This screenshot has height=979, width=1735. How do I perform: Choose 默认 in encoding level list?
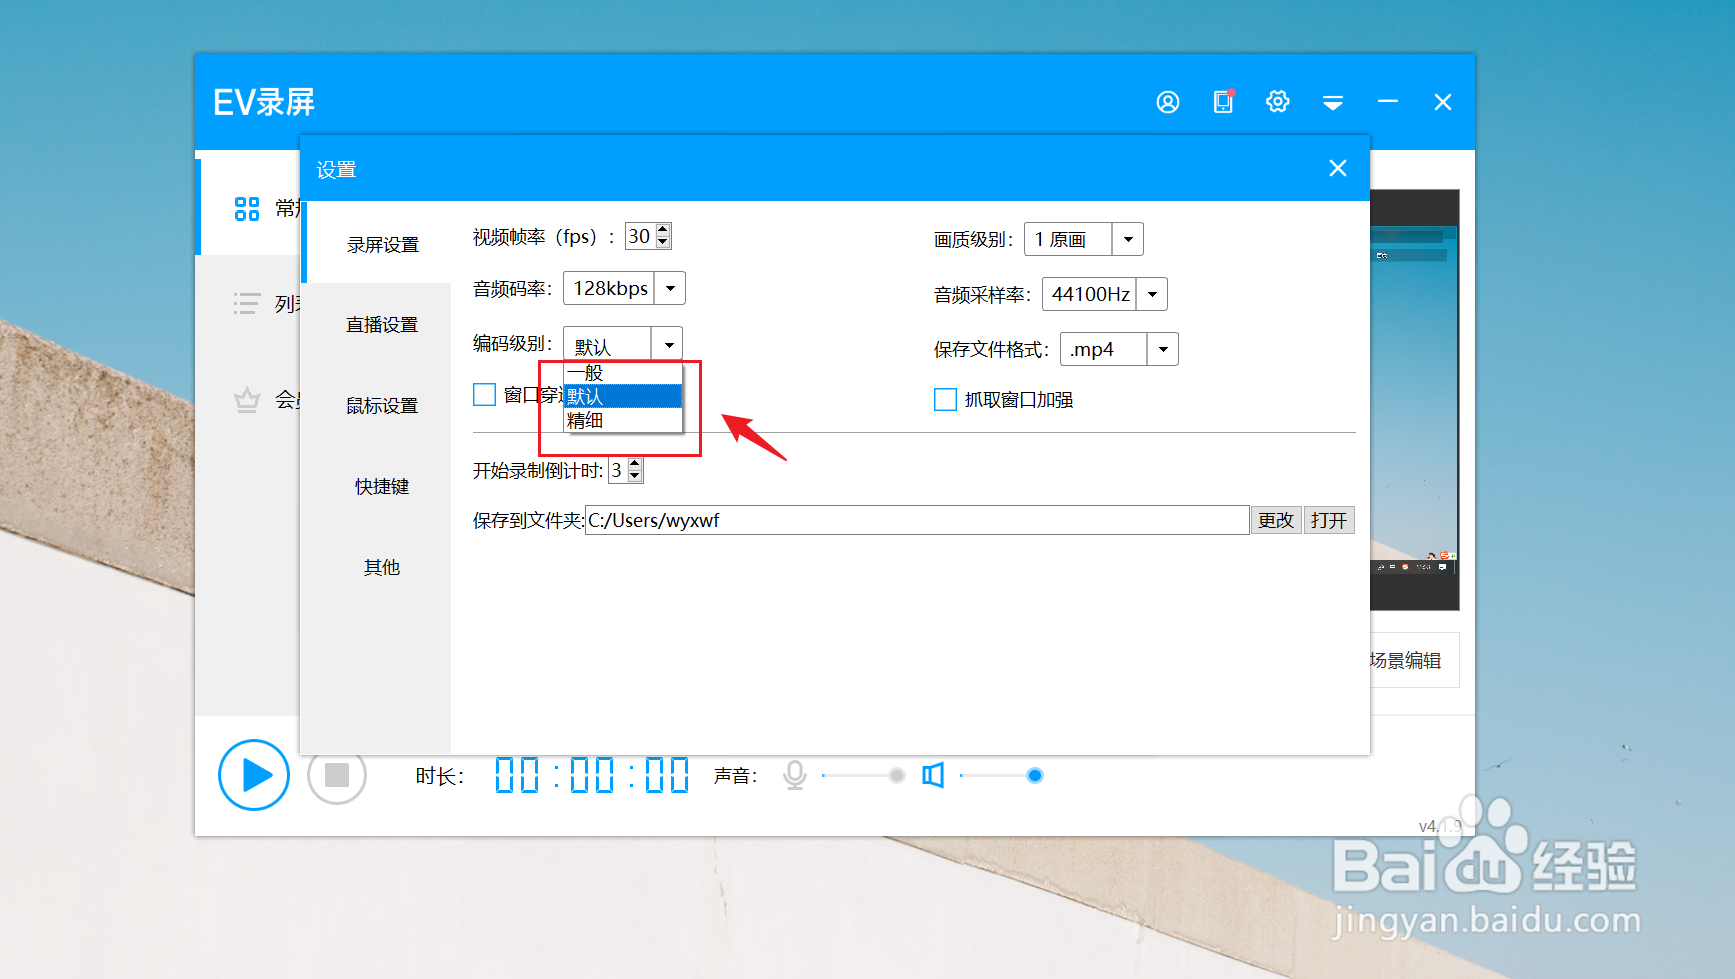tap(623, 397)
